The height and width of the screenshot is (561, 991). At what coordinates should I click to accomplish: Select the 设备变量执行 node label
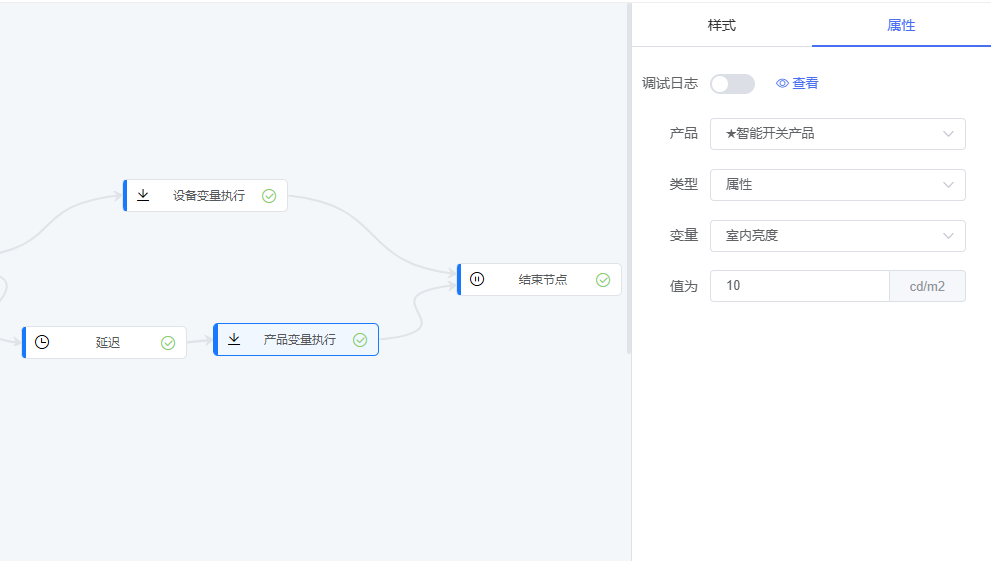tap(209, 196)
